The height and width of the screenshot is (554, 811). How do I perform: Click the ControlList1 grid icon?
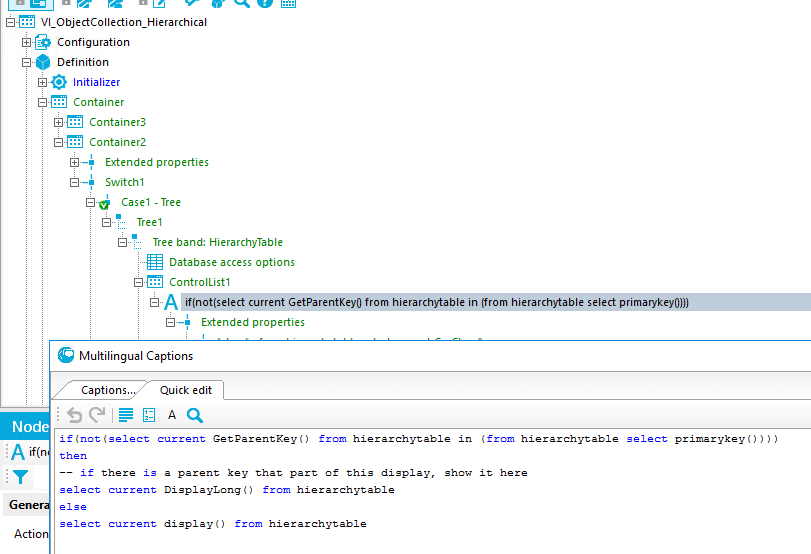[x=155, y=282]
